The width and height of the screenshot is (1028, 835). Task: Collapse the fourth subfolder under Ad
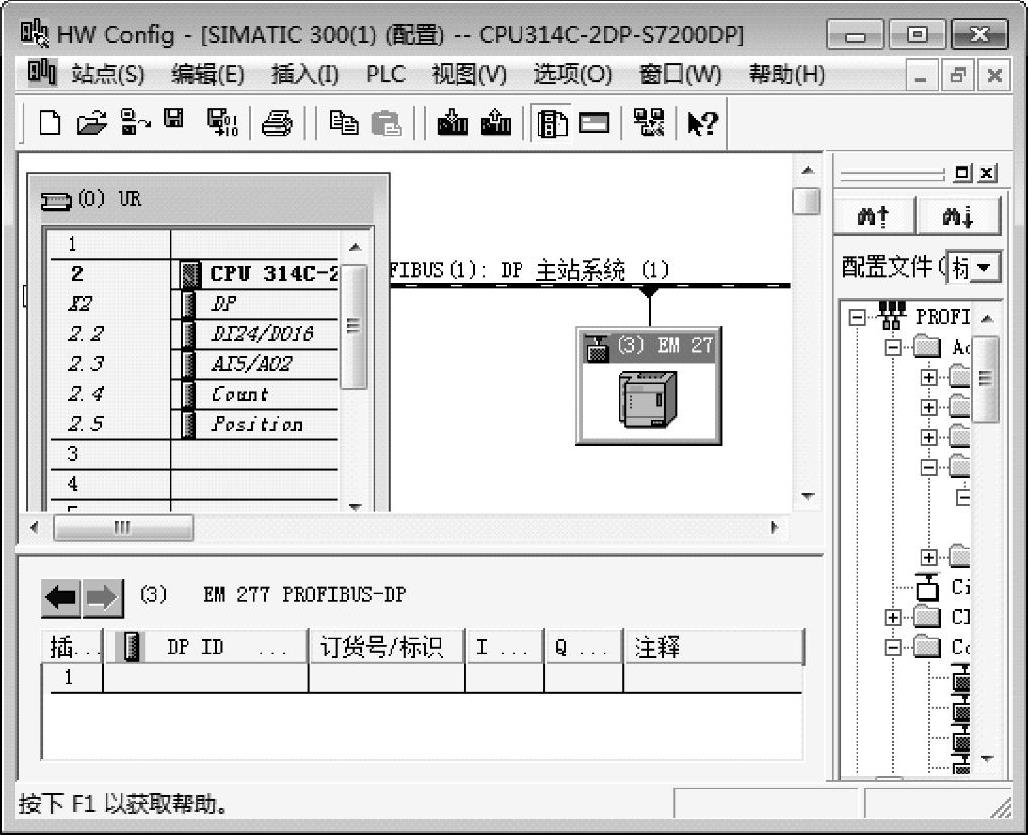click(x=928, y=467)
